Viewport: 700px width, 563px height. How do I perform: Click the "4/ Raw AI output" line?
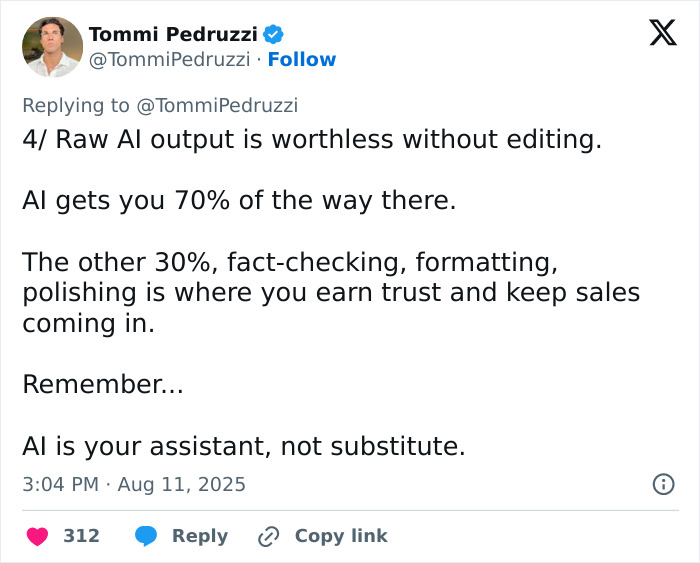coord(312,139)
